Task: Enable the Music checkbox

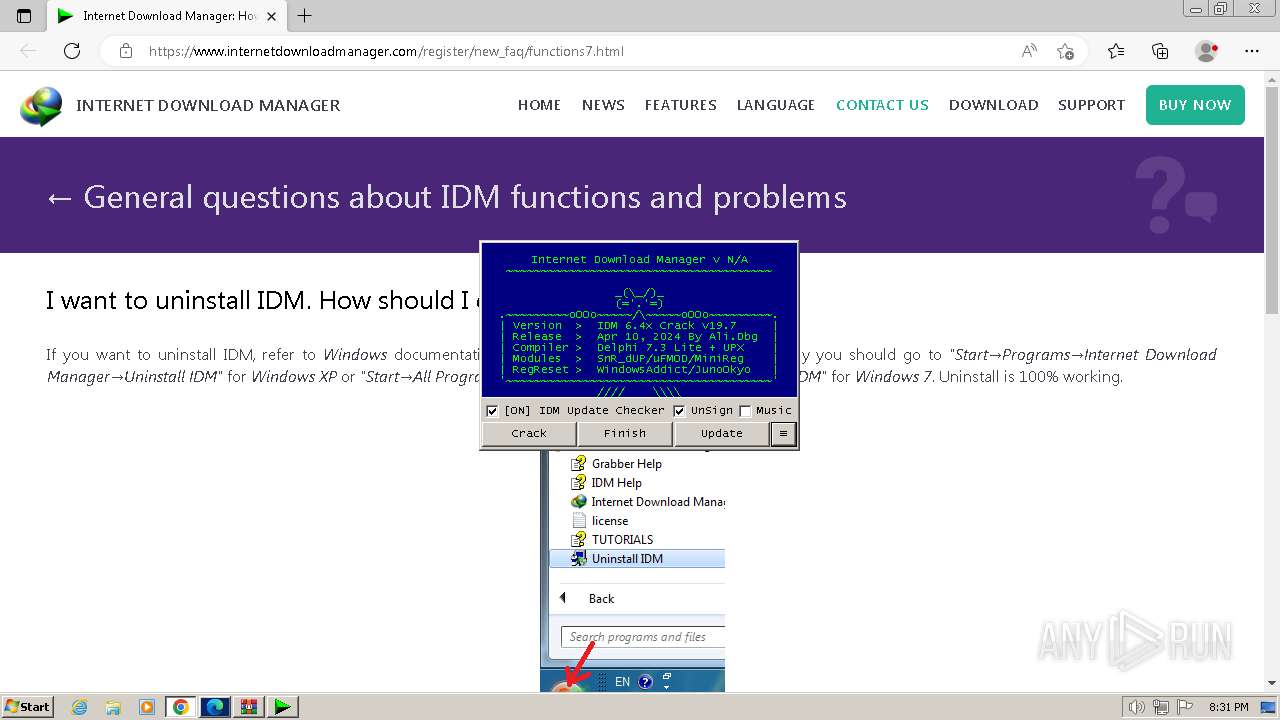Action: coord(745,410)
